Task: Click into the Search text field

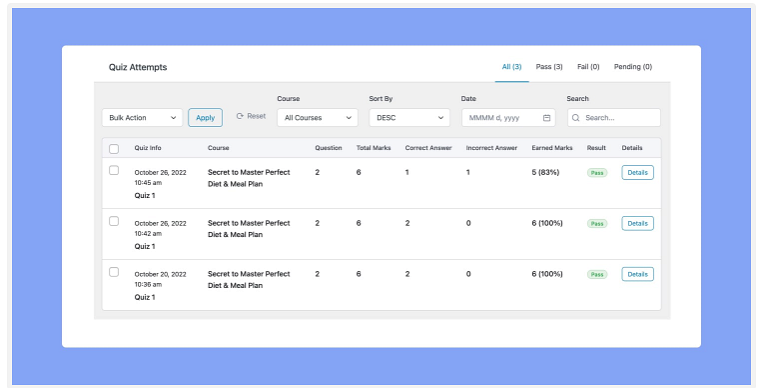Action: (614, 118)
